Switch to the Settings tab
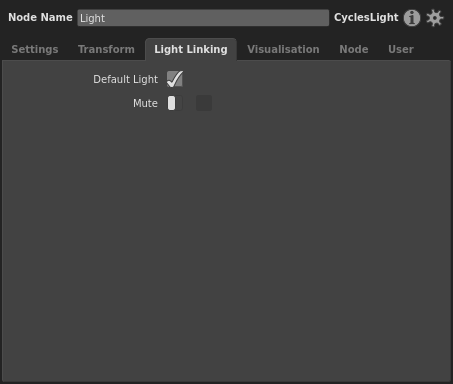Viewport: 453px width, 384px height. click(35, 49)
